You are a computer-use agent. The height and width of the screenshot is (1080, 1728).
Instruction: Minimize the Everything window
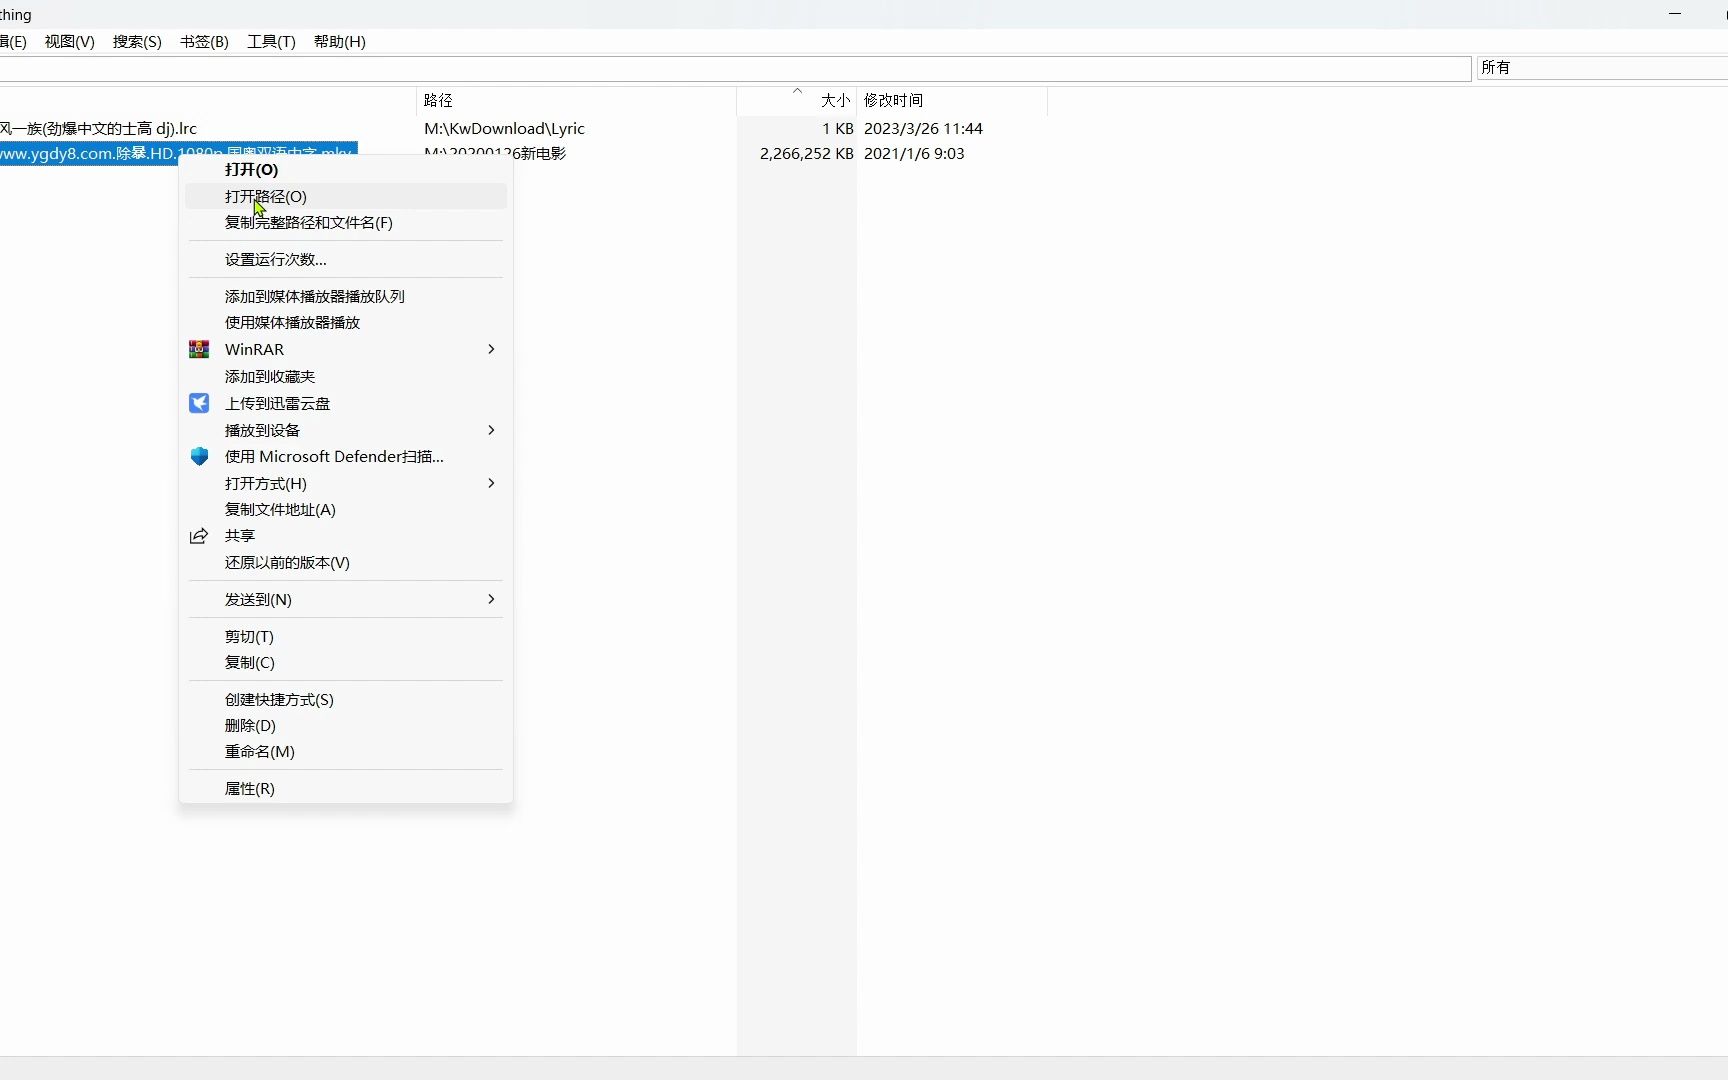click(x=1675, y=14)
